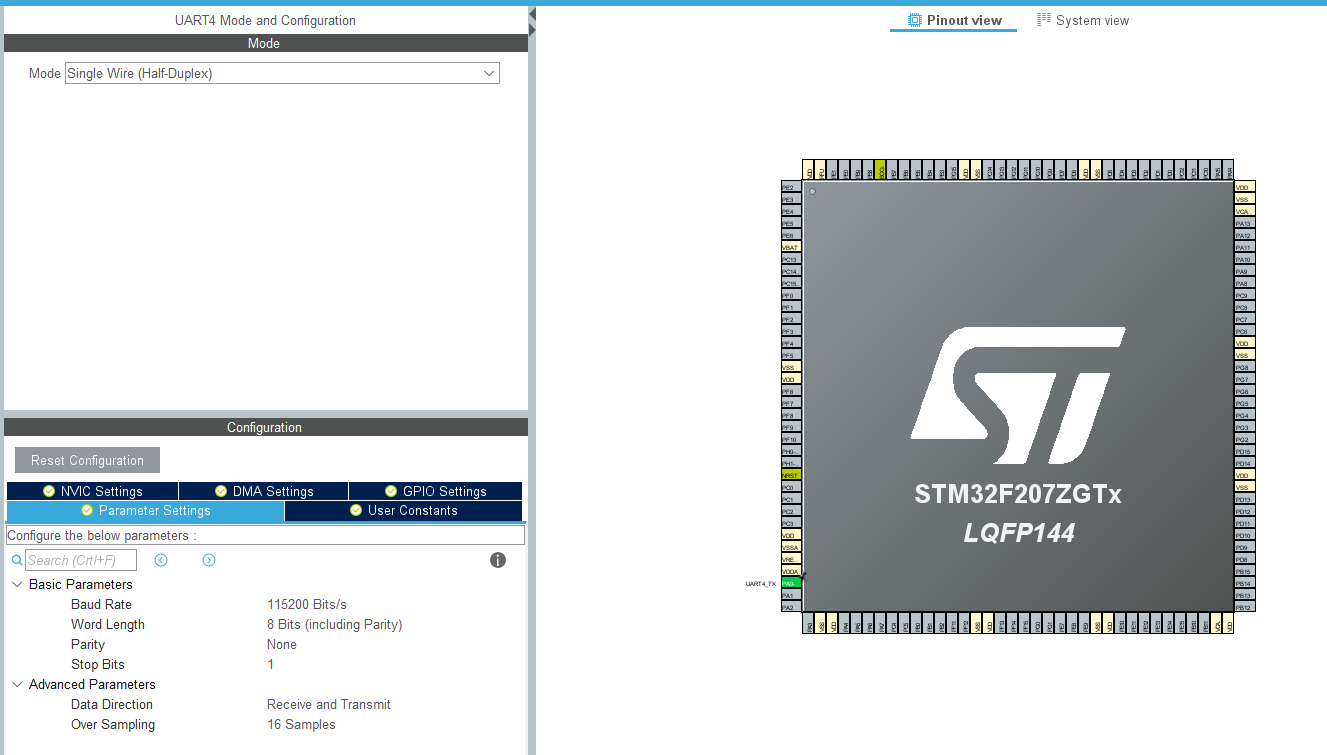Screen dimensions: 1327x755
Task: Select the PD8 pin
Action: point(1244,559)
